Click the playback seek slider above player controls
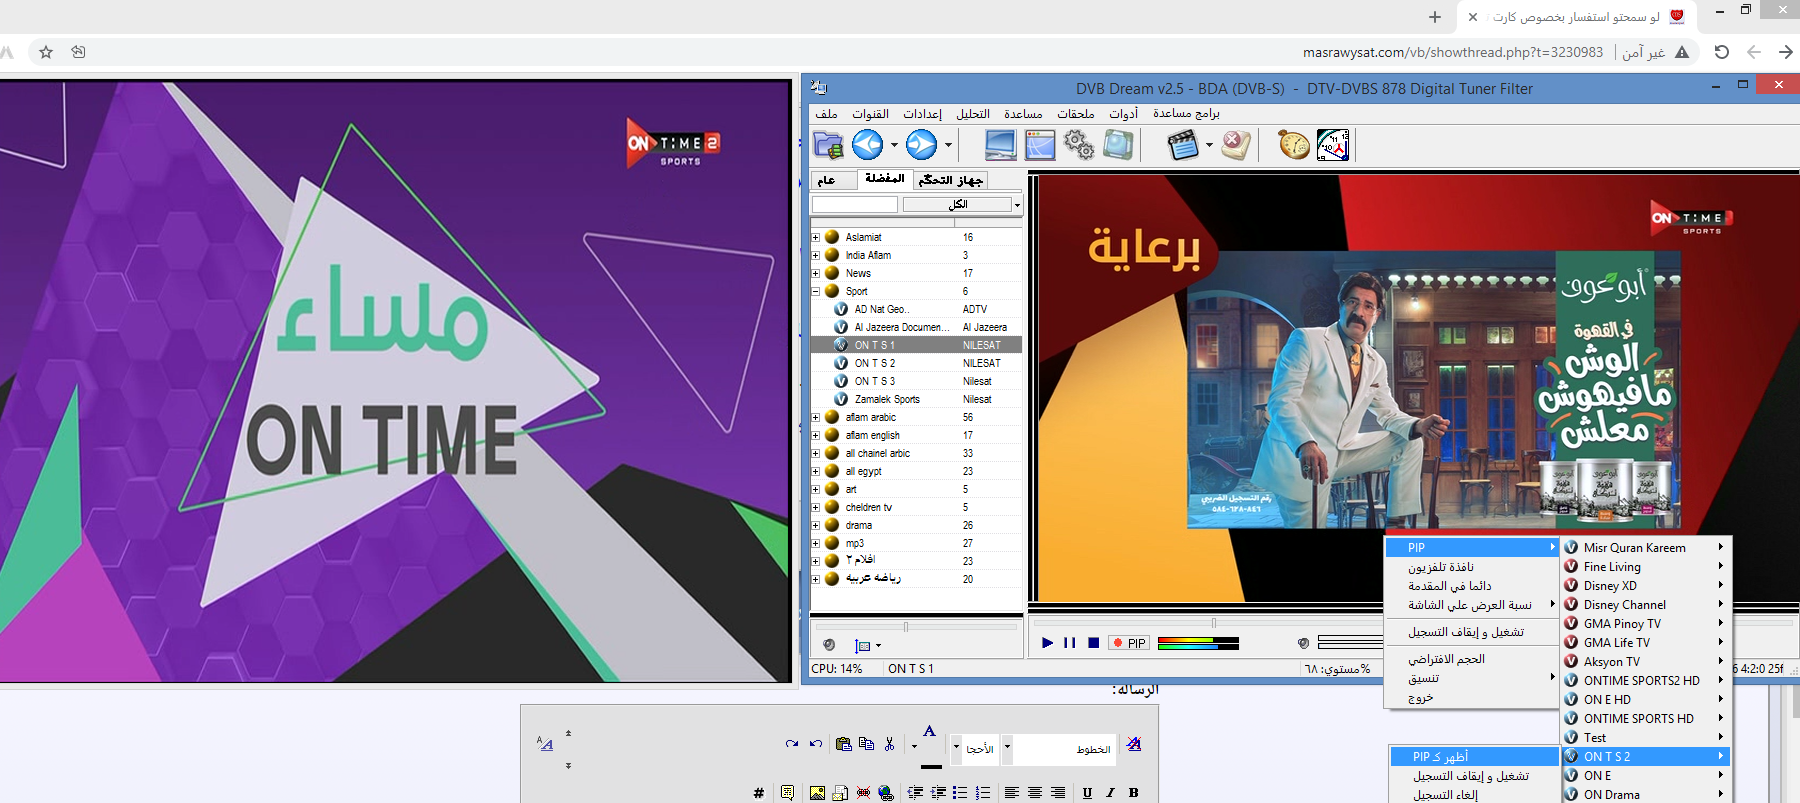 [x=1214, y=622]
